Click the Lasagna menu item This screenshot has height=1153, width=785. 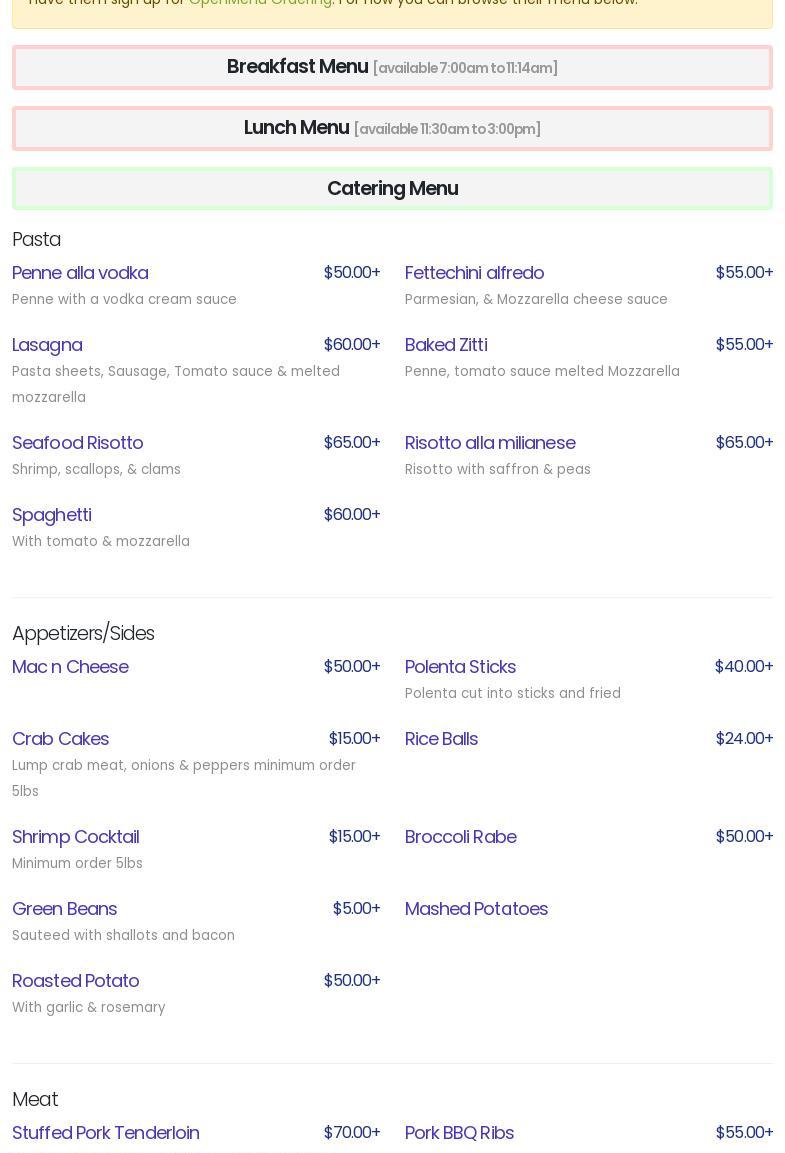pos(47,345)
